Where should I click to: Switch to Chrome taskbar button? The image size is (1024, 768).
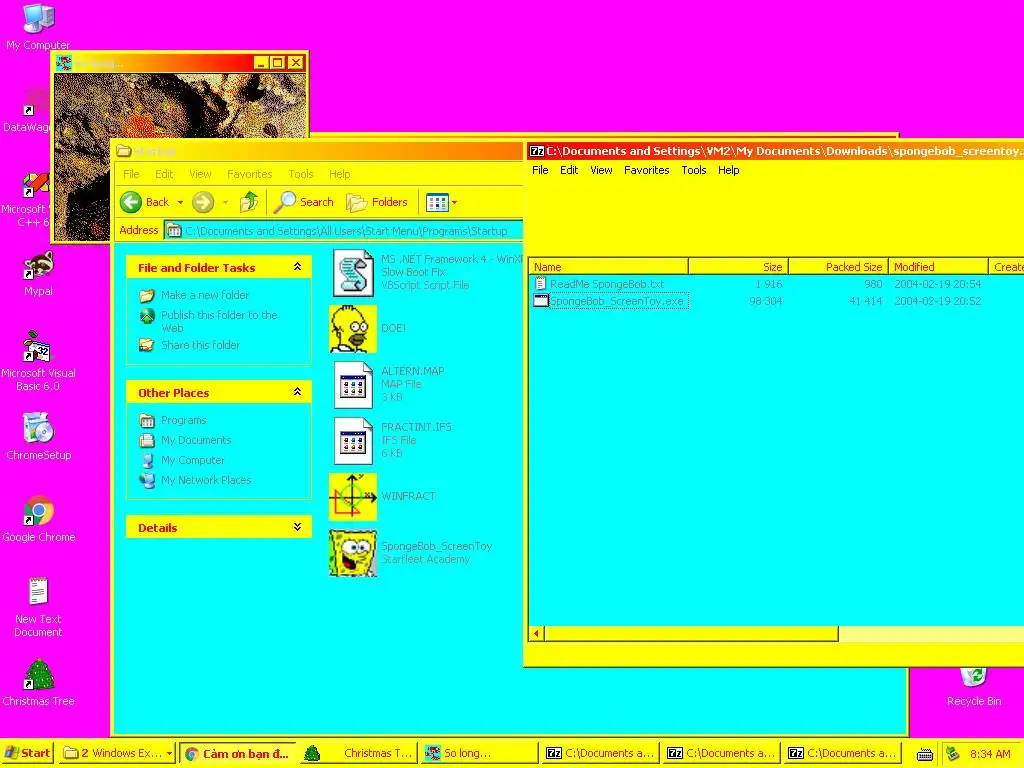click(x=237, y=753)
